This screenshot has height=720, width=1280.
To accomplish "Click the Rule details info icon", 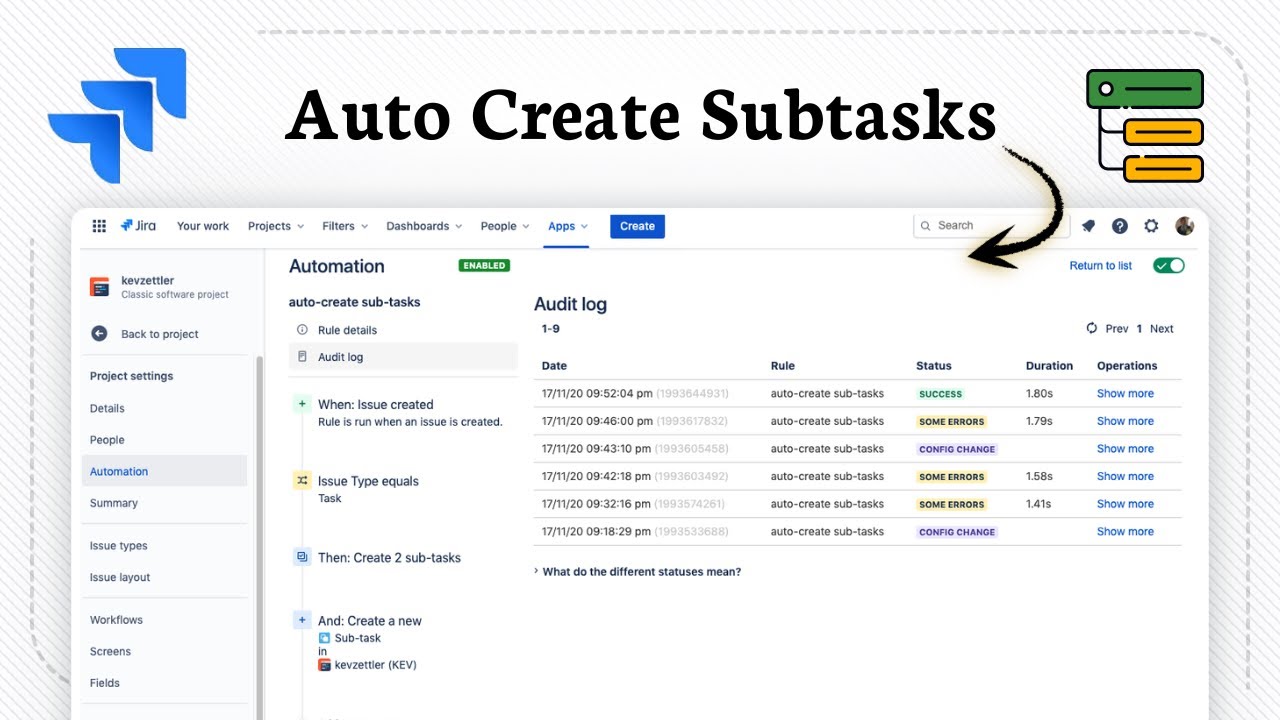I will pyautogui.click(x=302, y=330).
